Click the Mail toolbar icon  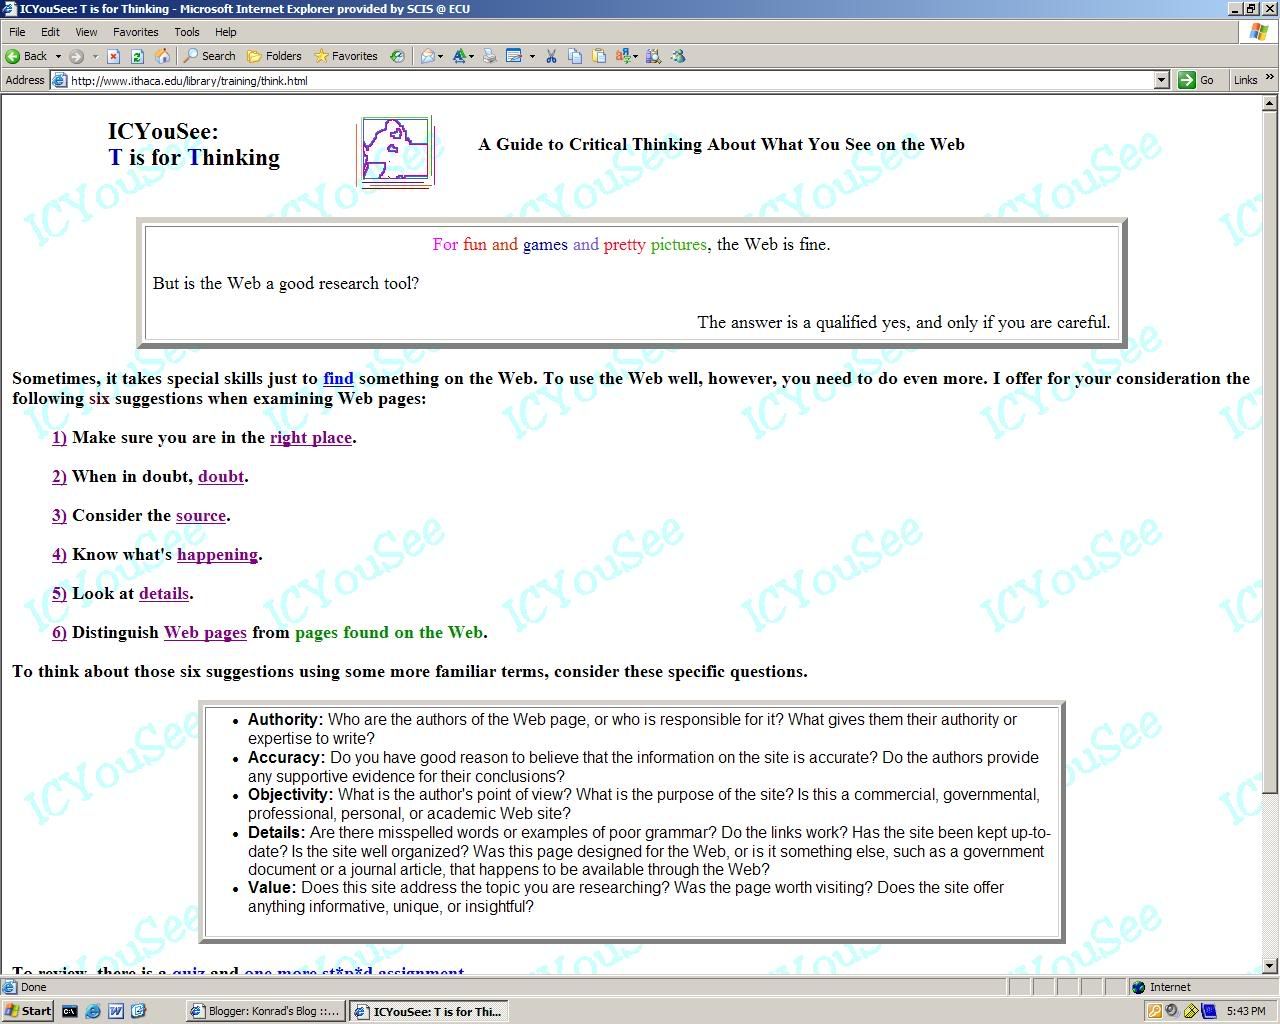428,56
